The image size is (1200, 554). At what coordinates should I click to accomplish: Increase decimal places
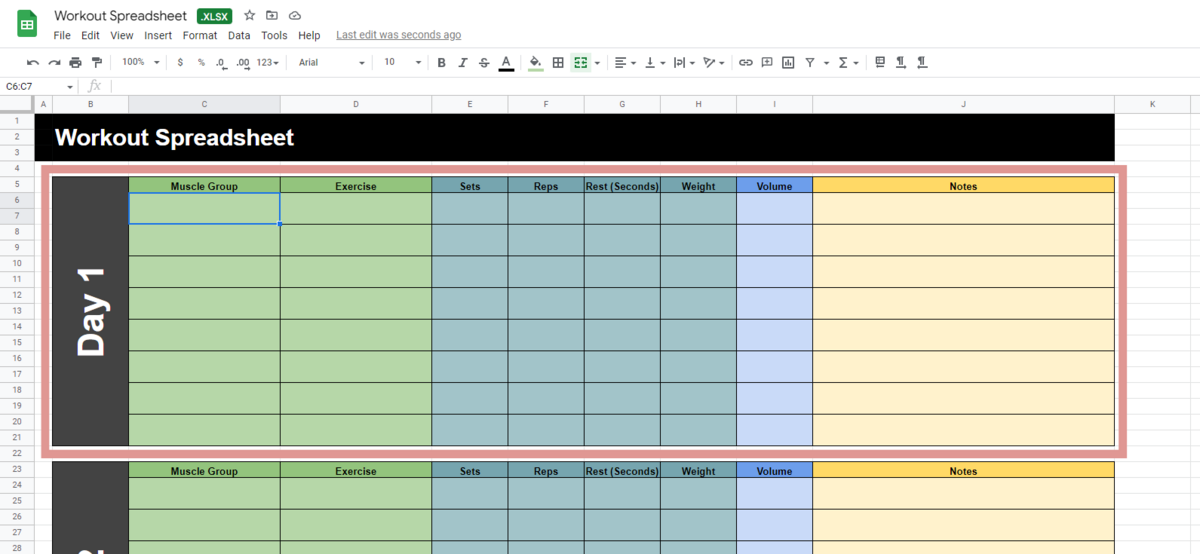(244, 62)
